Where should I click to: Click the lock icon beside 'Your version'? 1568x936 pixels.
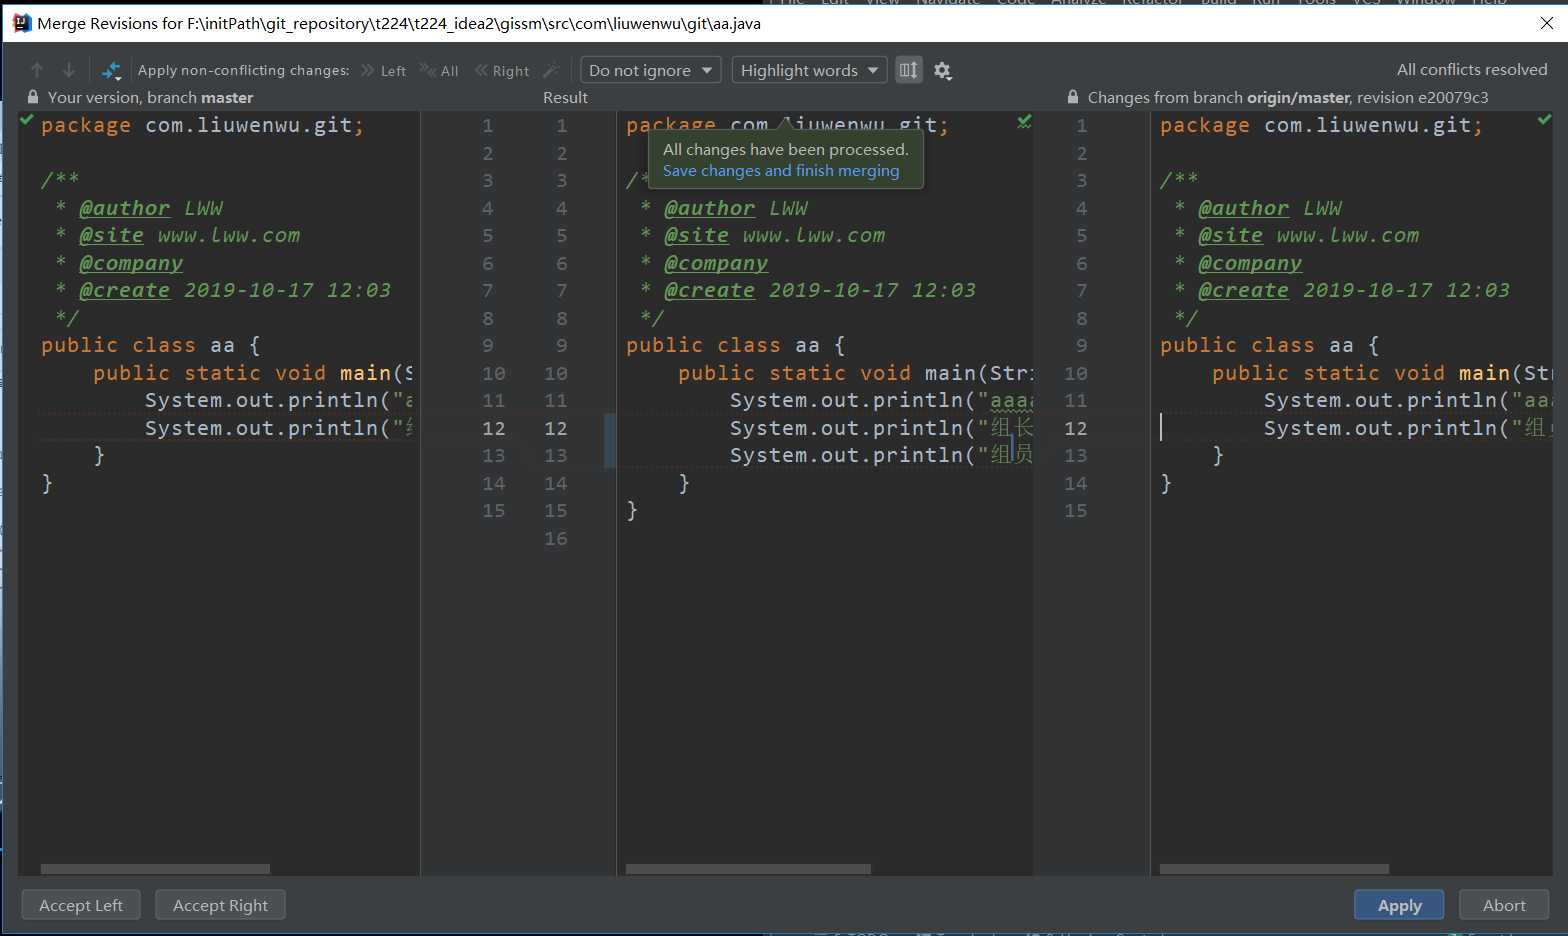[33, 97]
